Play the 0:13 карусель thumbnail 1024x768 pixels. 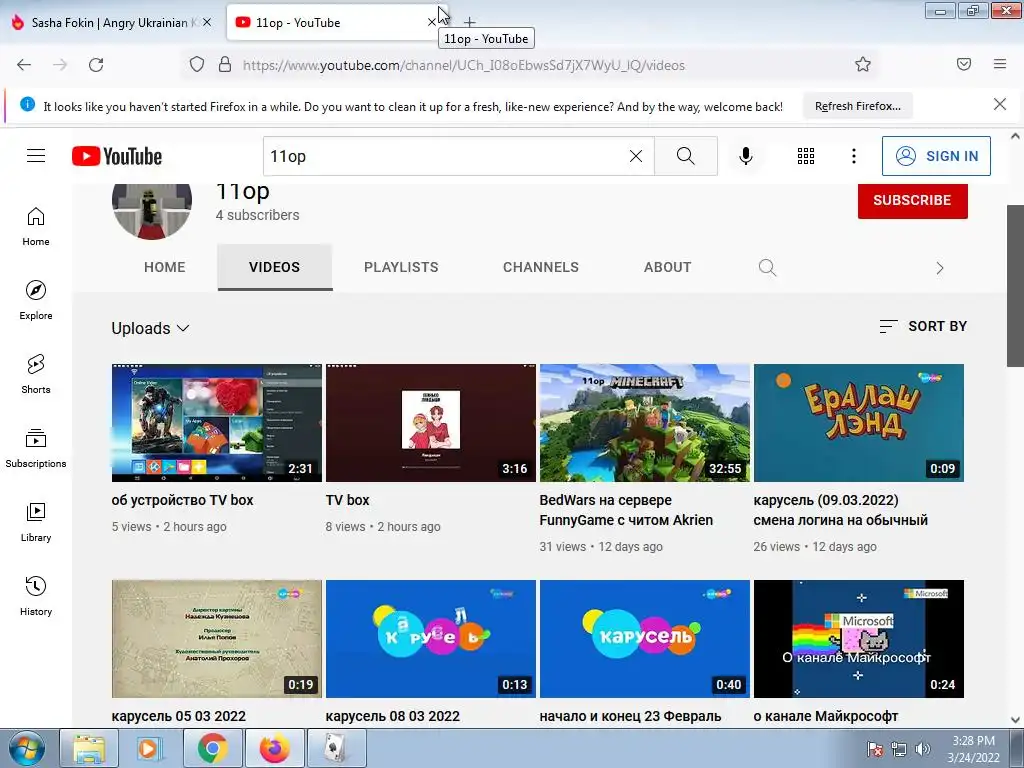coord(430,639)
